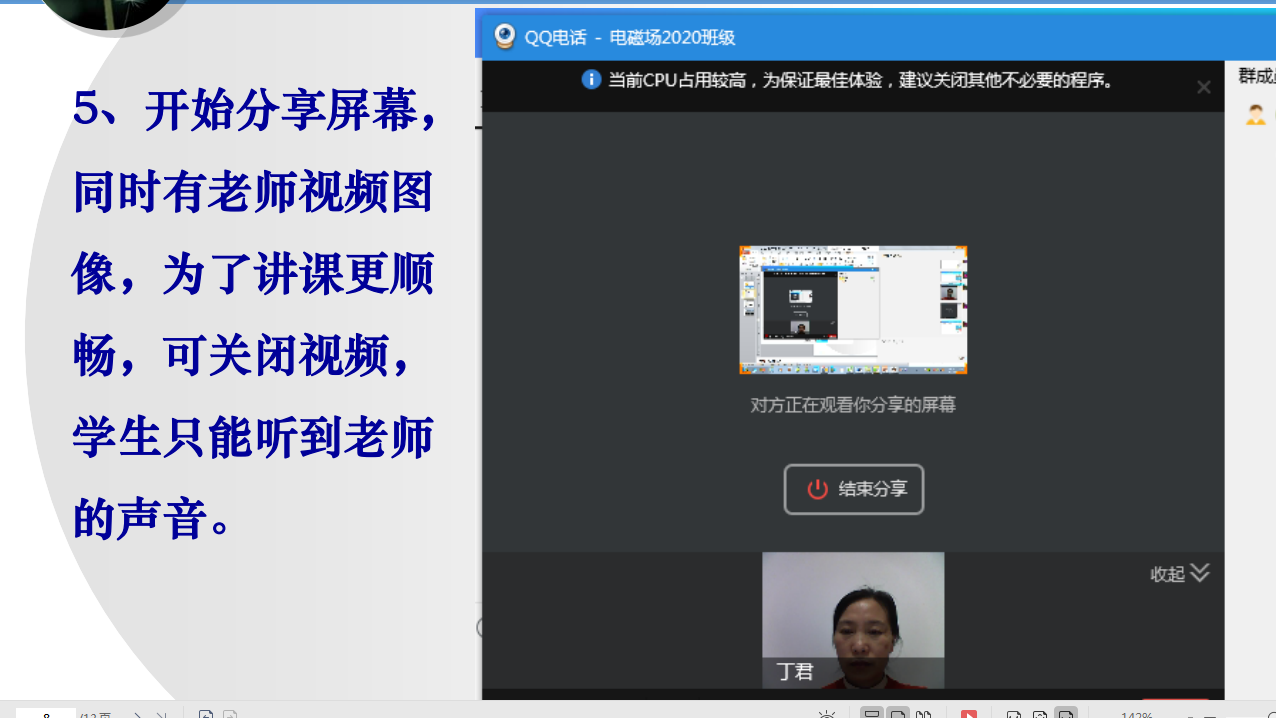This screenshot has height=718, width=1276.
Task: Start slideshow with the red play button
Action: click(968, 715)
